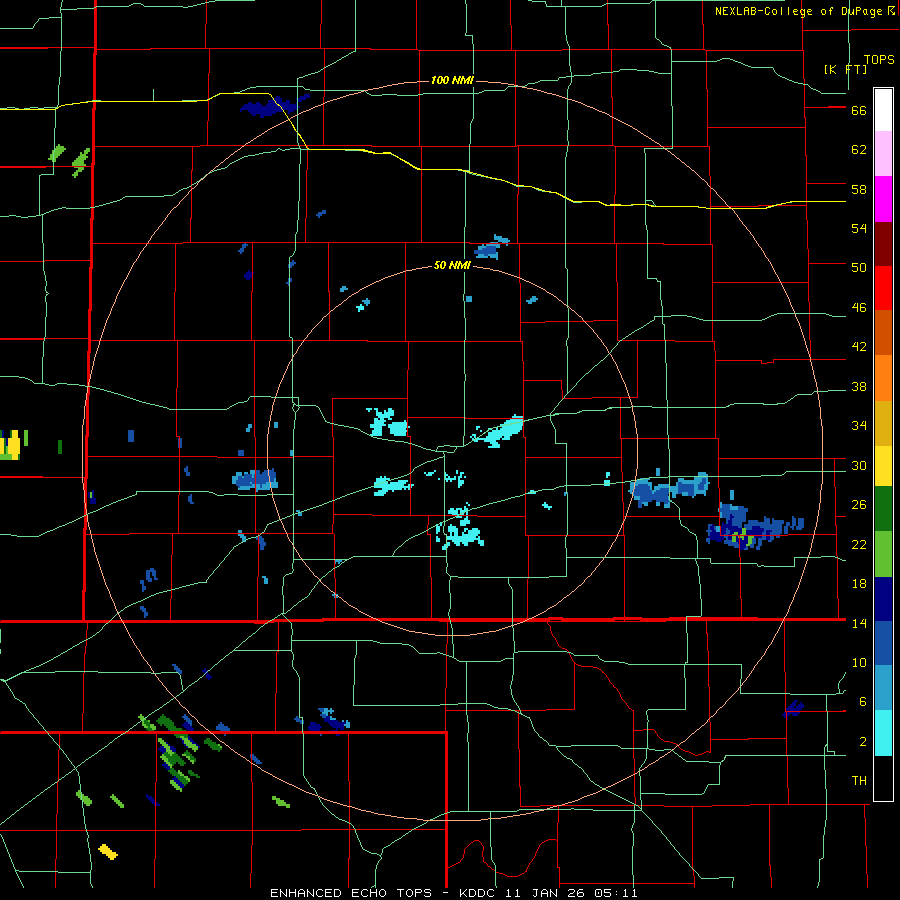Screen dimensions: 900x900
Task: Pick the dark red 54 kft legend swatch
Action: (x=883, y=244)
